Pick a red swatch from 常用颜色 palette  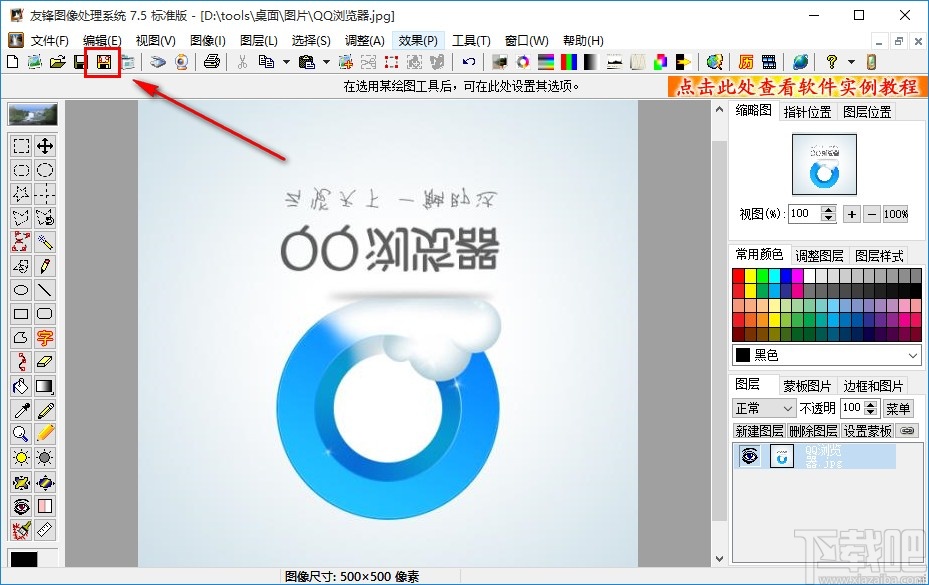pyautogui.click(x=738, y=275)
